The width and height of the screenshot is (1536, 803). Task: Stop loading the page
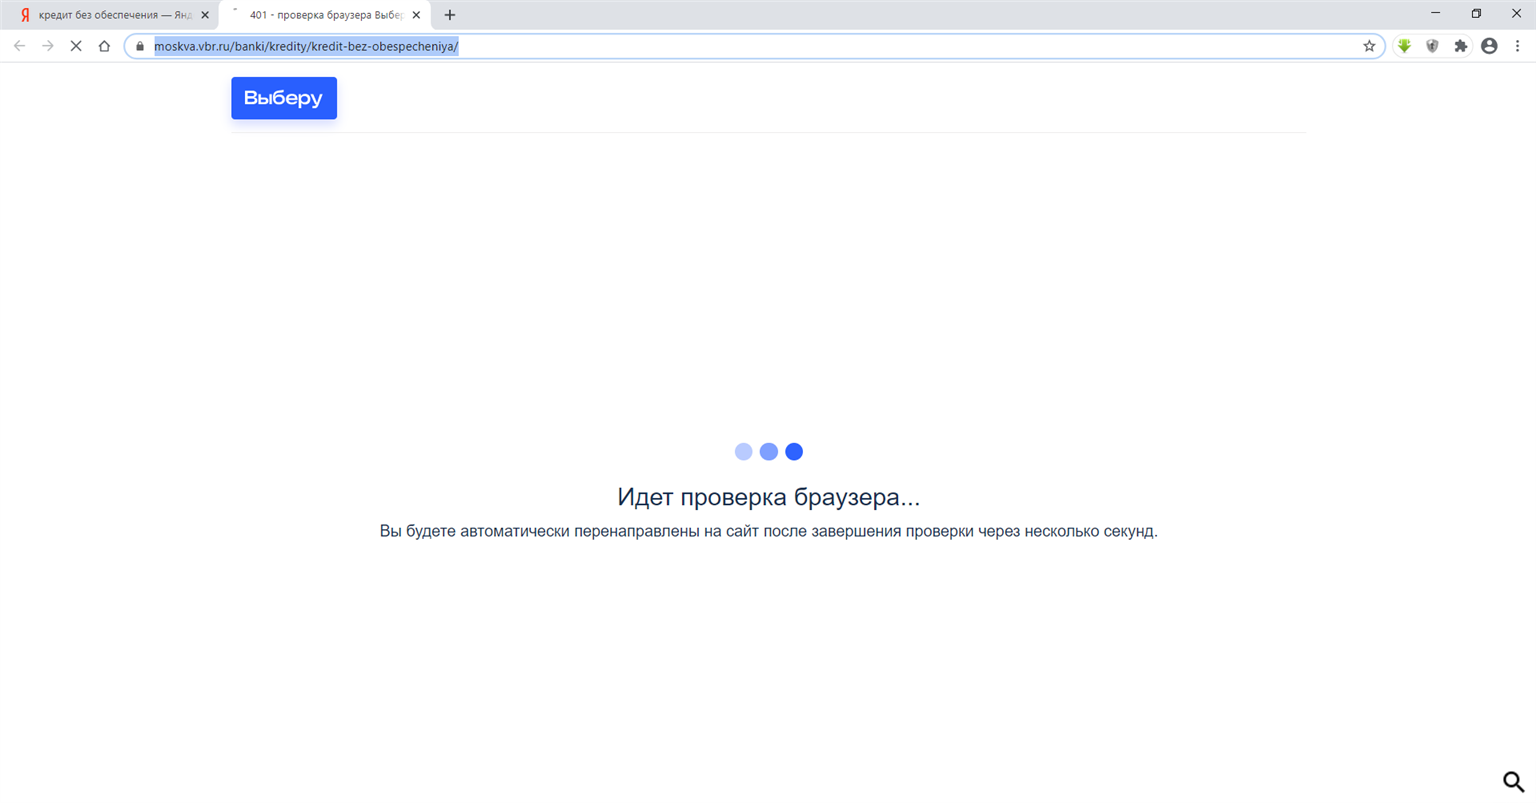(76, 46)
